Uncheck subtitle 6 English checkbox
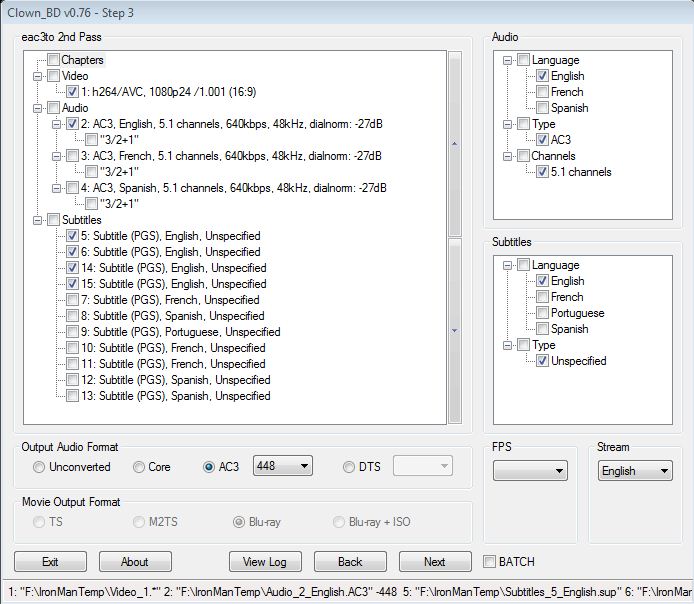694x604 pixels. pyautogui.click(x=72, y=251)
